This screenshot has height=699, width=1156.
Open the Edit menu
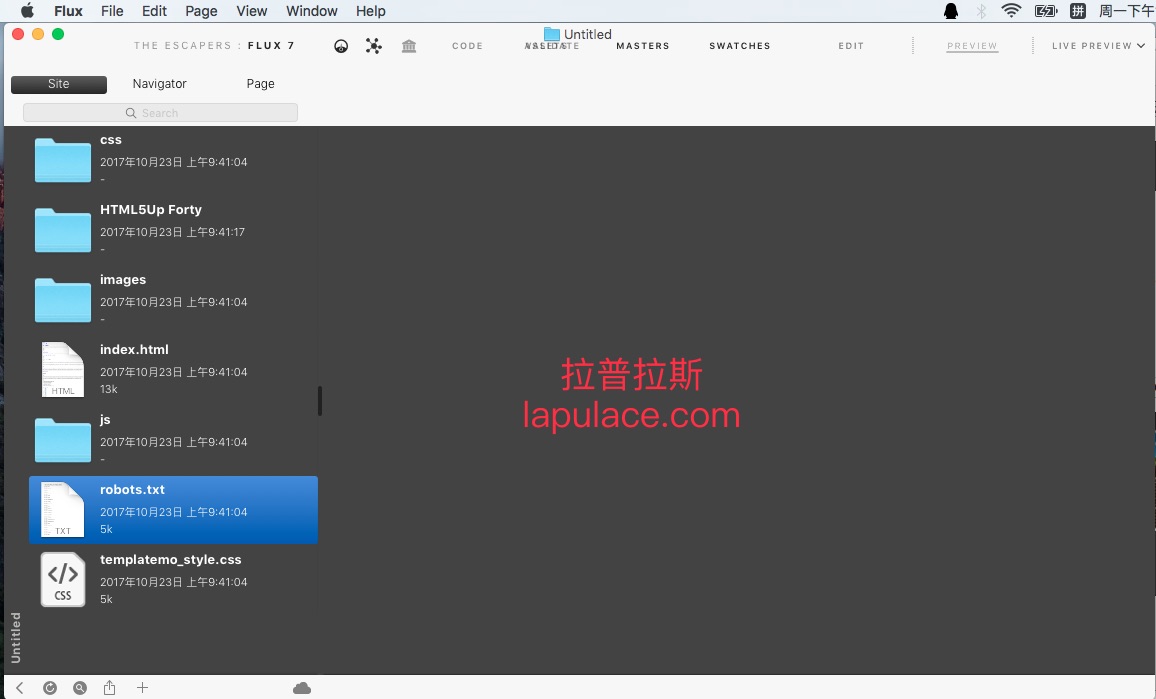(x=155, y=11)
